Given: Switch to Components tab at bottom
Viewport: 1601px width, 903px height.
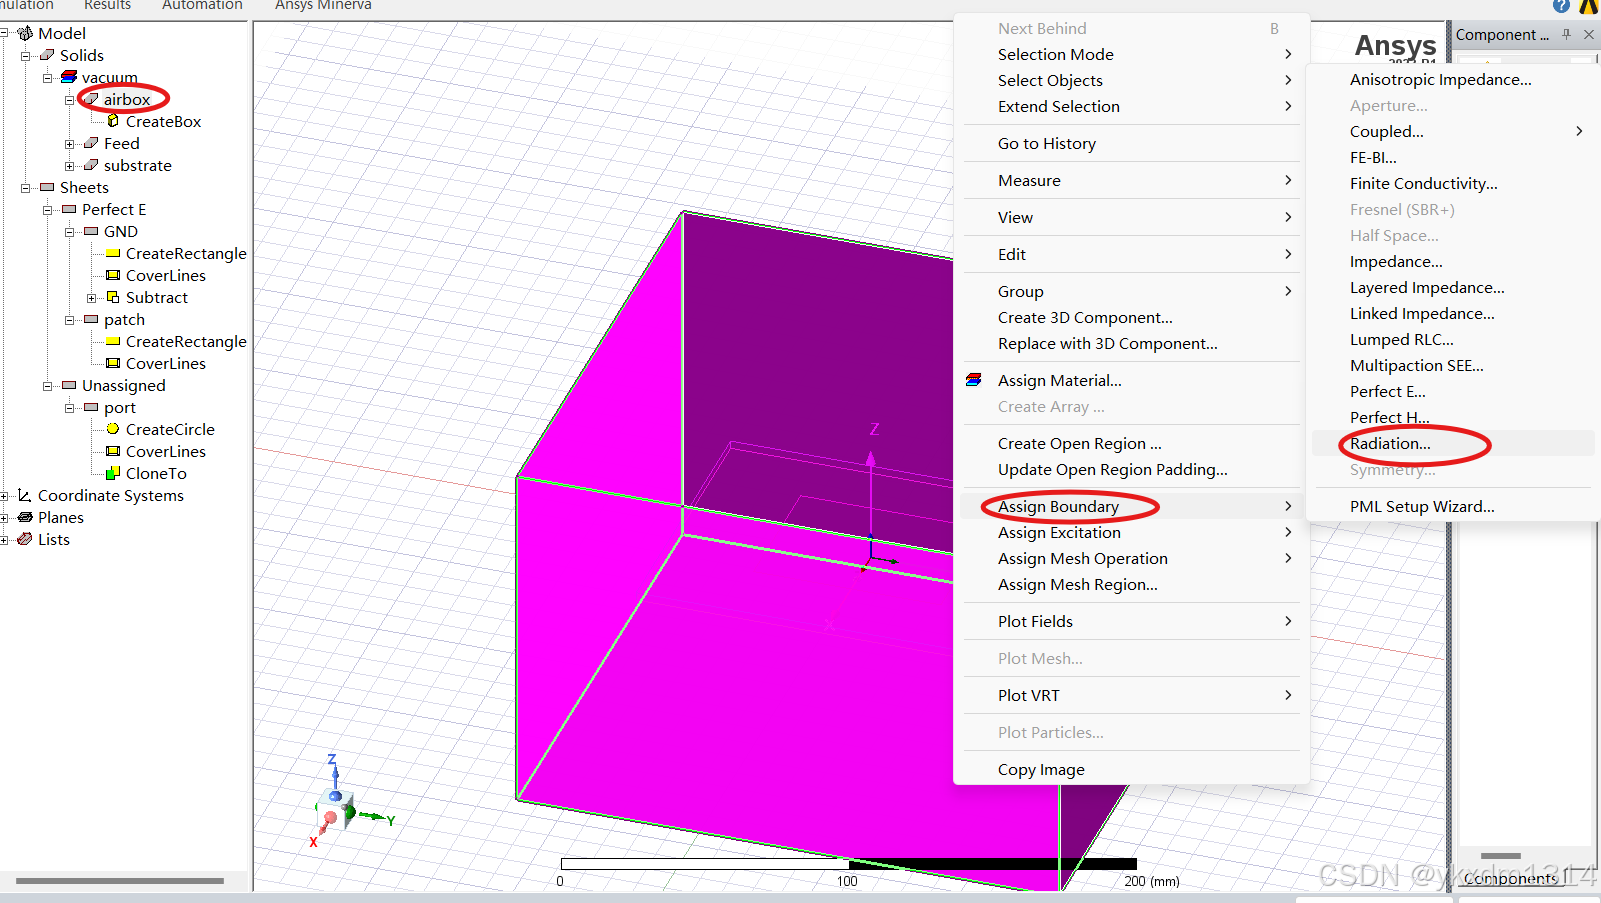Looking at the screenshot, I should pyautogui.click(x=1512, y=879).
